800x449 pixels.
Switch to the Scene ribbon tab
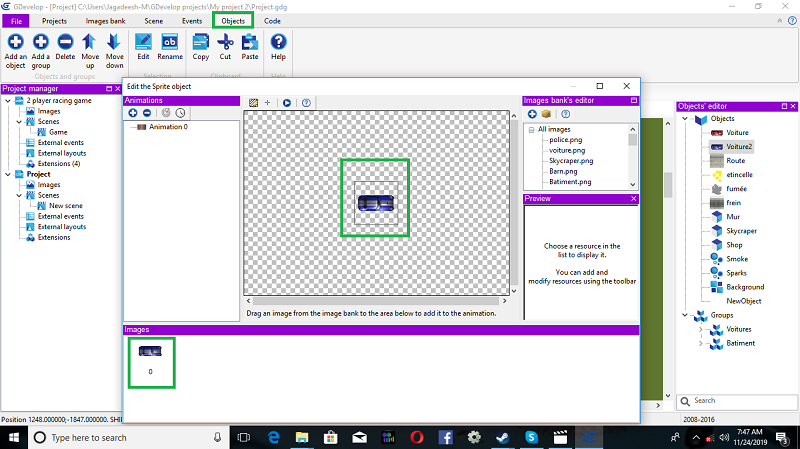coord(154,21)
